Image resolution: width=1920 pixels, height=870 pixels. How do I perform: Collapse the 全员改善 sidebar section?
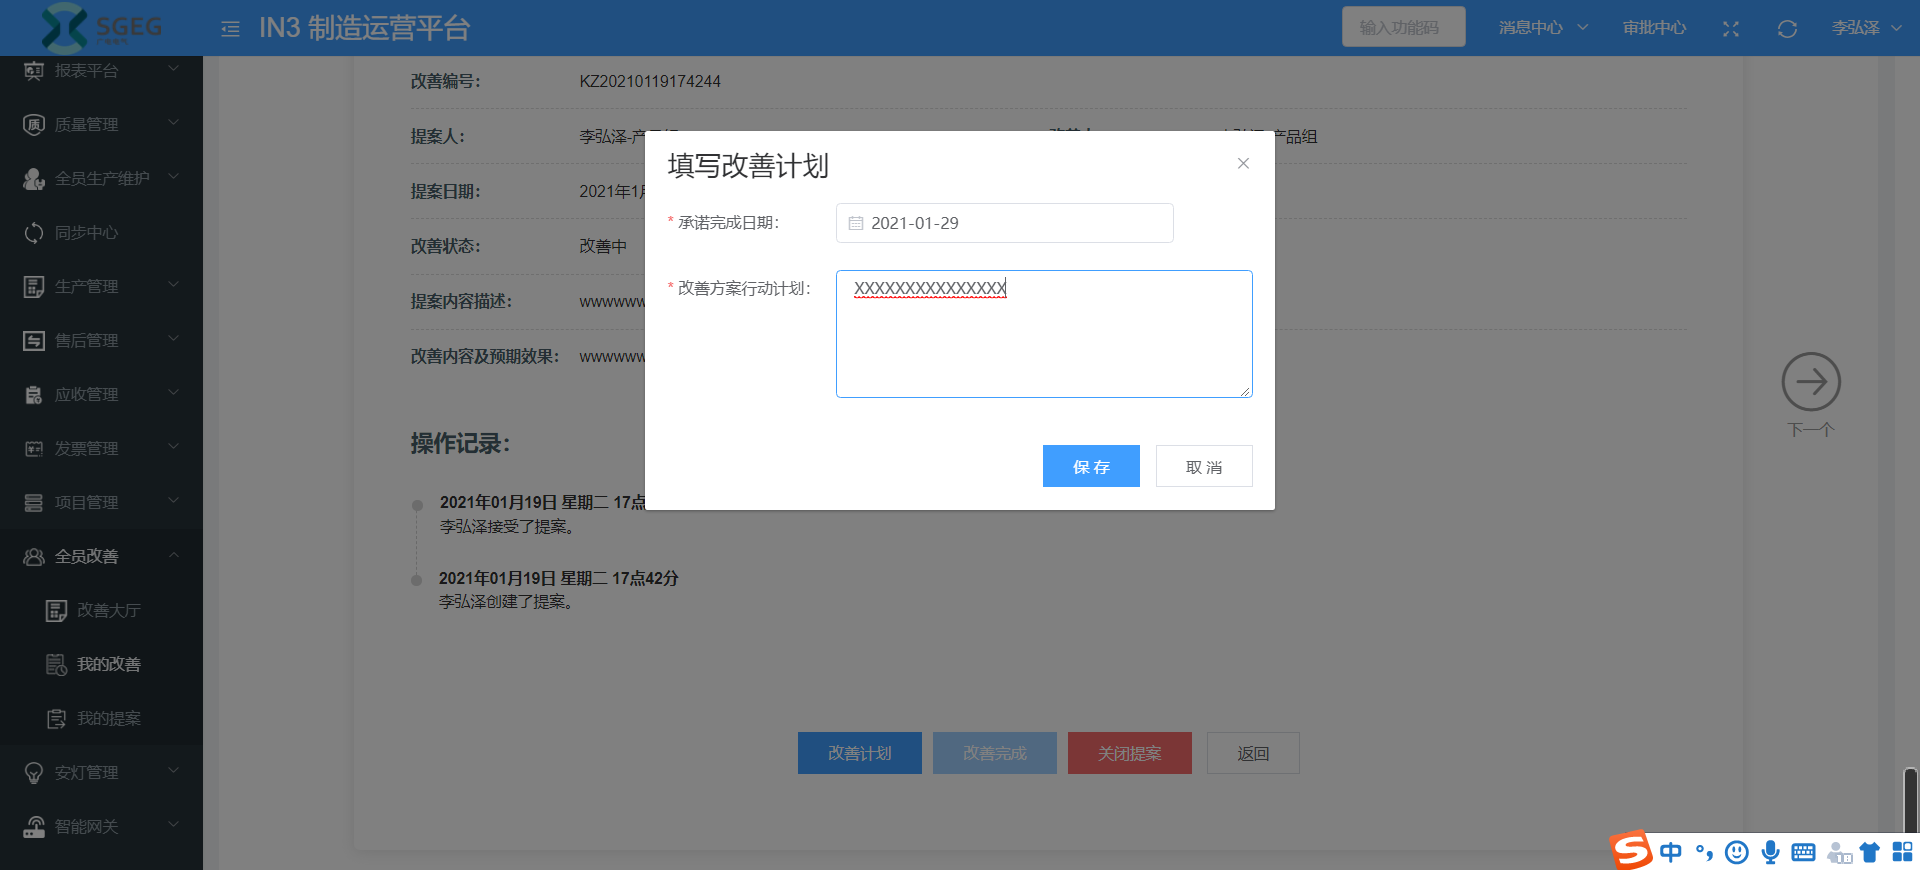100,556
